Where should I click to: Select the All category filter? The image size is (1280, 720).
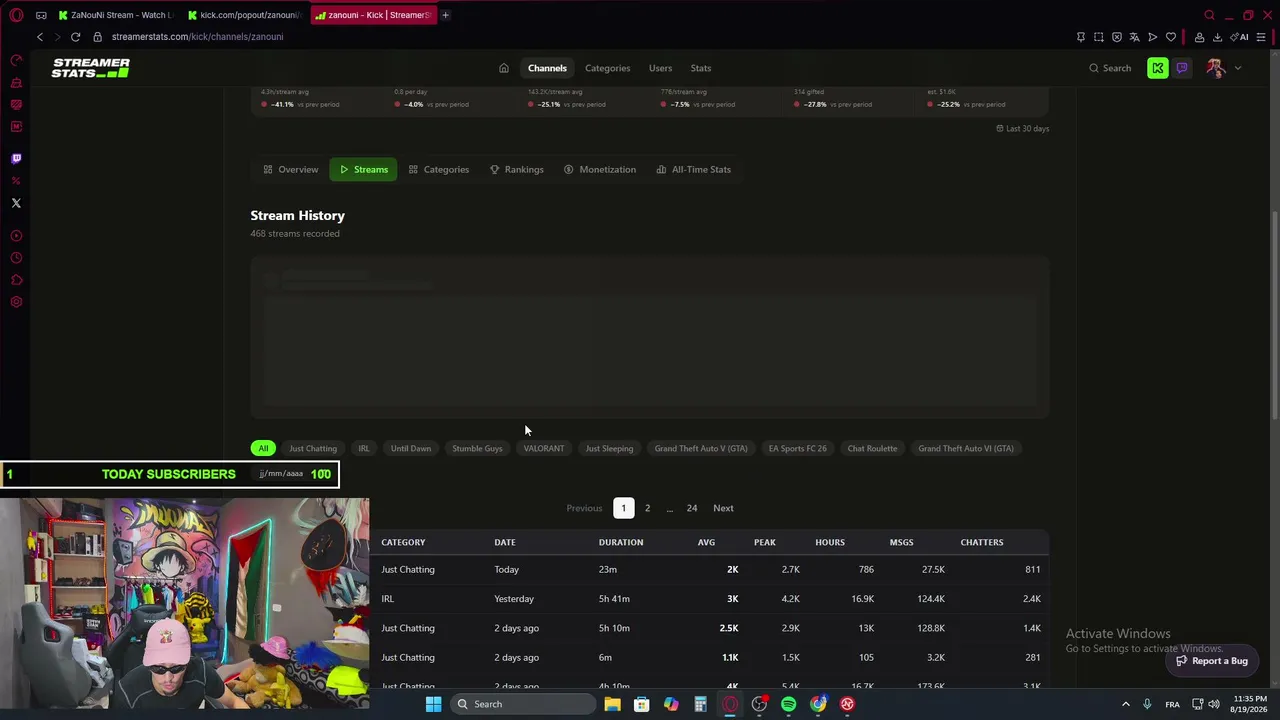tap(263, 449)
